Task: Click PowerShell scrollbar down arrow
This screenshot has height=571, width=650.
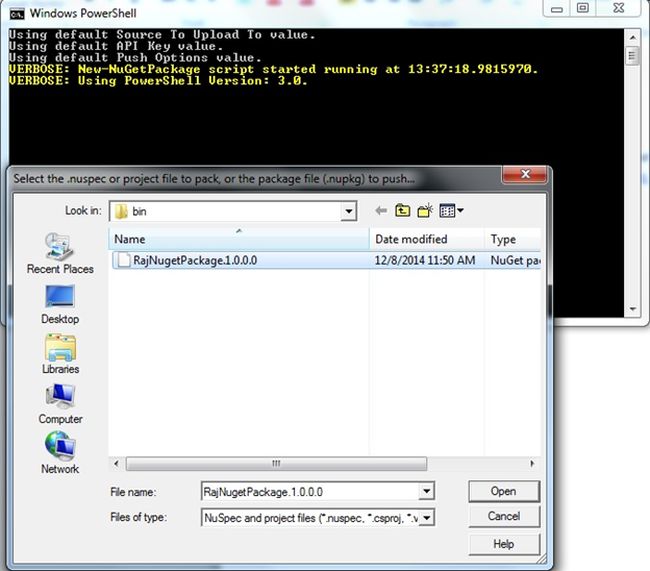Action: coord(632,309)
